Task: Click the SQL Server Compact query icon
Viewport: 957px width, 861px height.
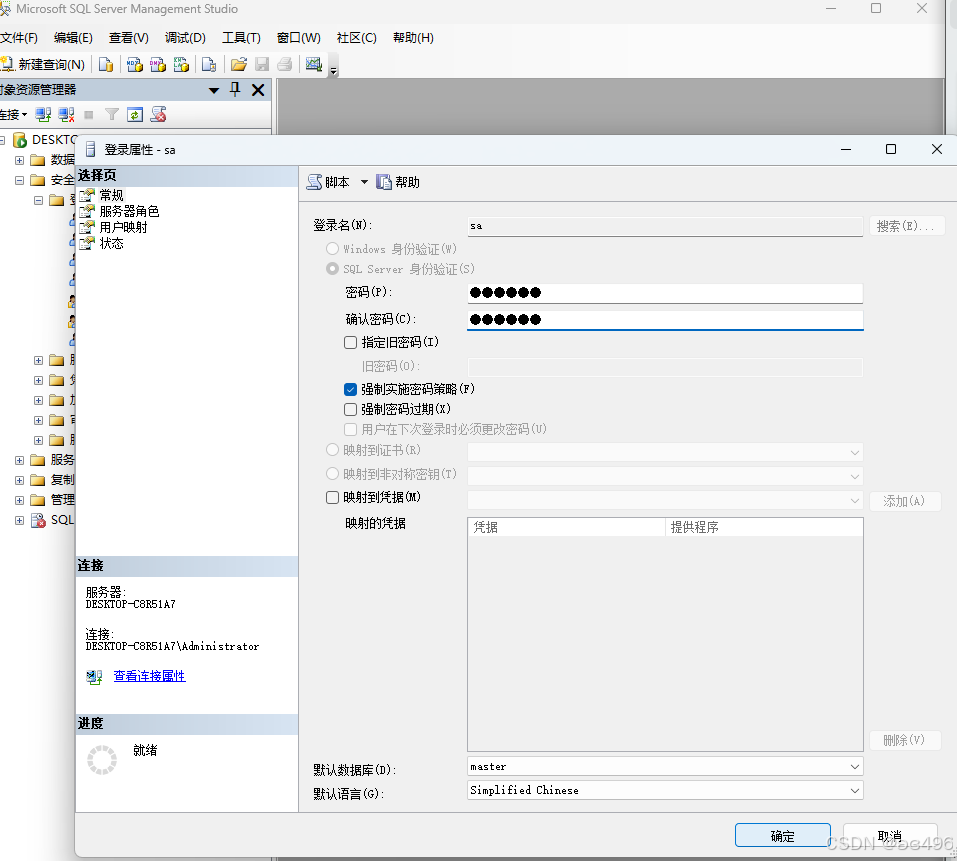Action: pyautogui.click(x=209, y=64)
